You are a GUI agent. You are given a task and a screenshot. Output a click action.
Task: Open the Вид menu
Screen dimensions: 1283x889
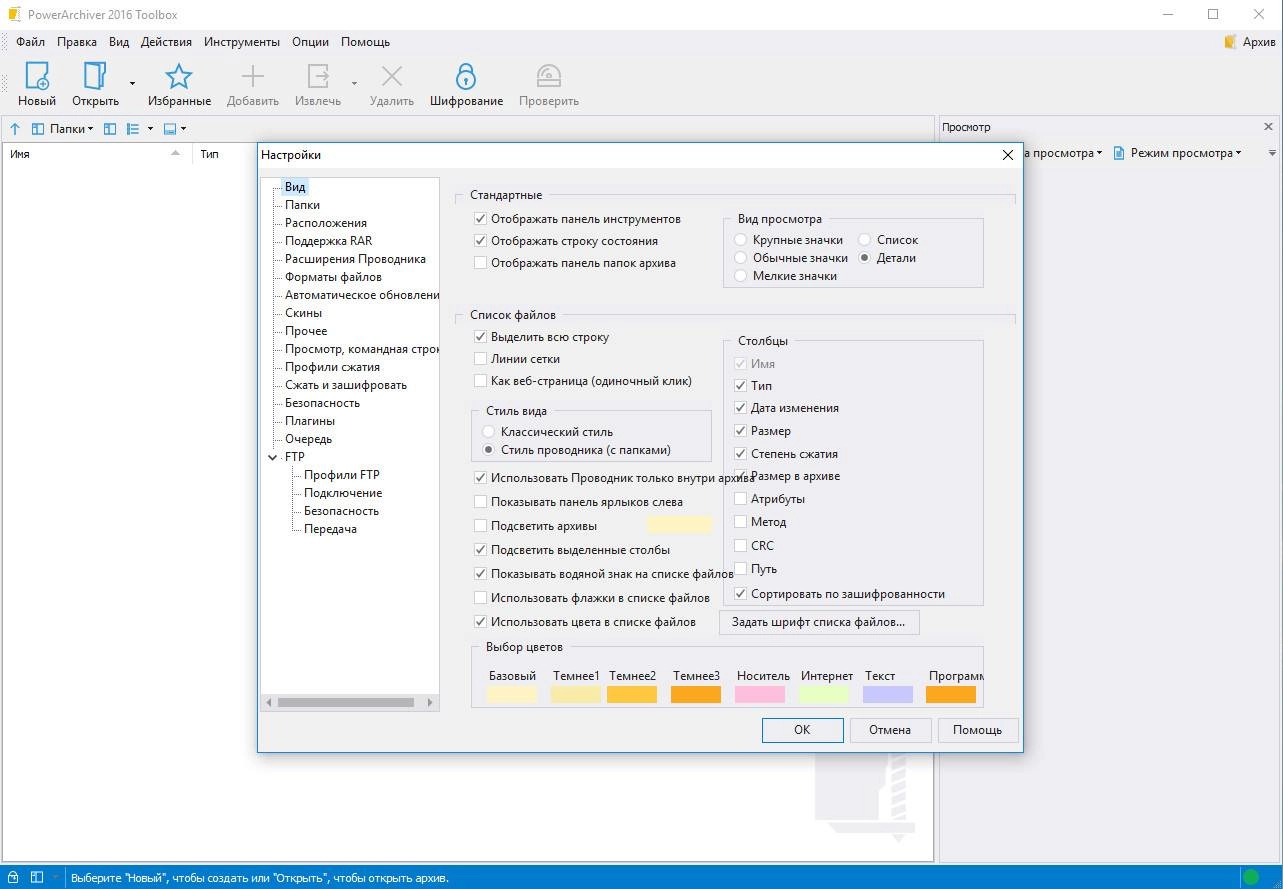[x=119, y=42]
